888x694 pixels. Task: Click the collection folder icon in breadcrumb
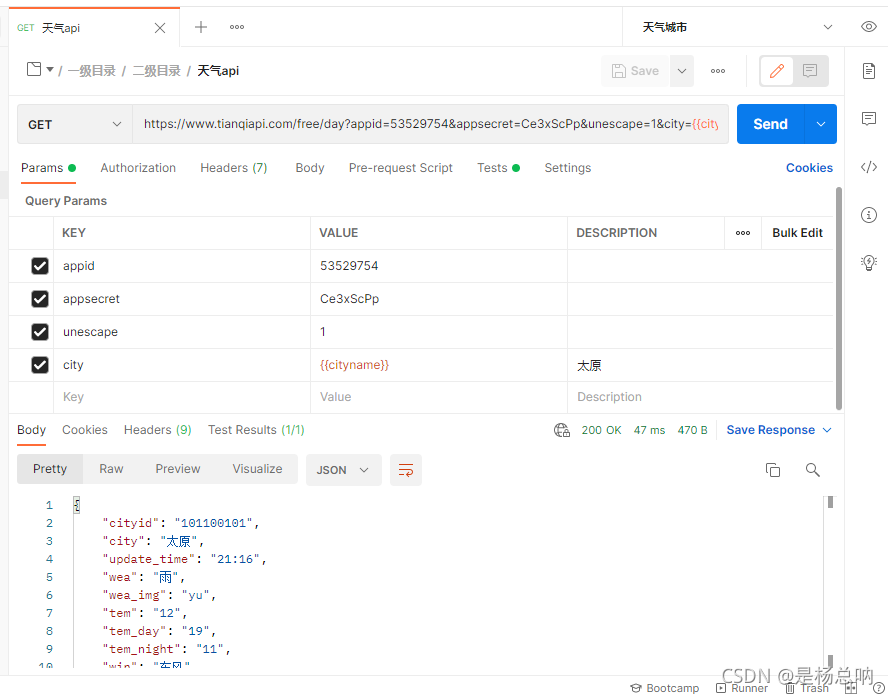(x=34, y=69)
